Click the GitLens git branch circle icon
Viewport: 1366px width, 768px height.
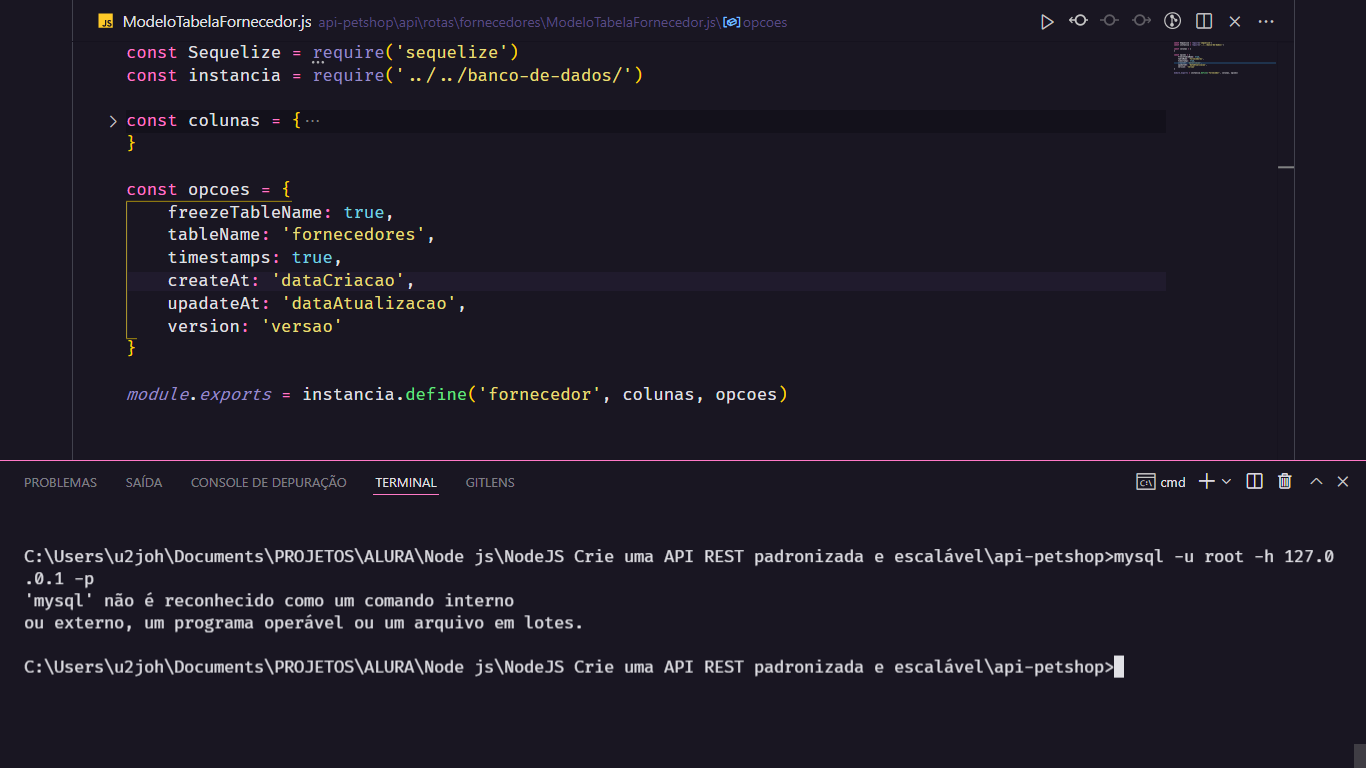point(1173,21)
